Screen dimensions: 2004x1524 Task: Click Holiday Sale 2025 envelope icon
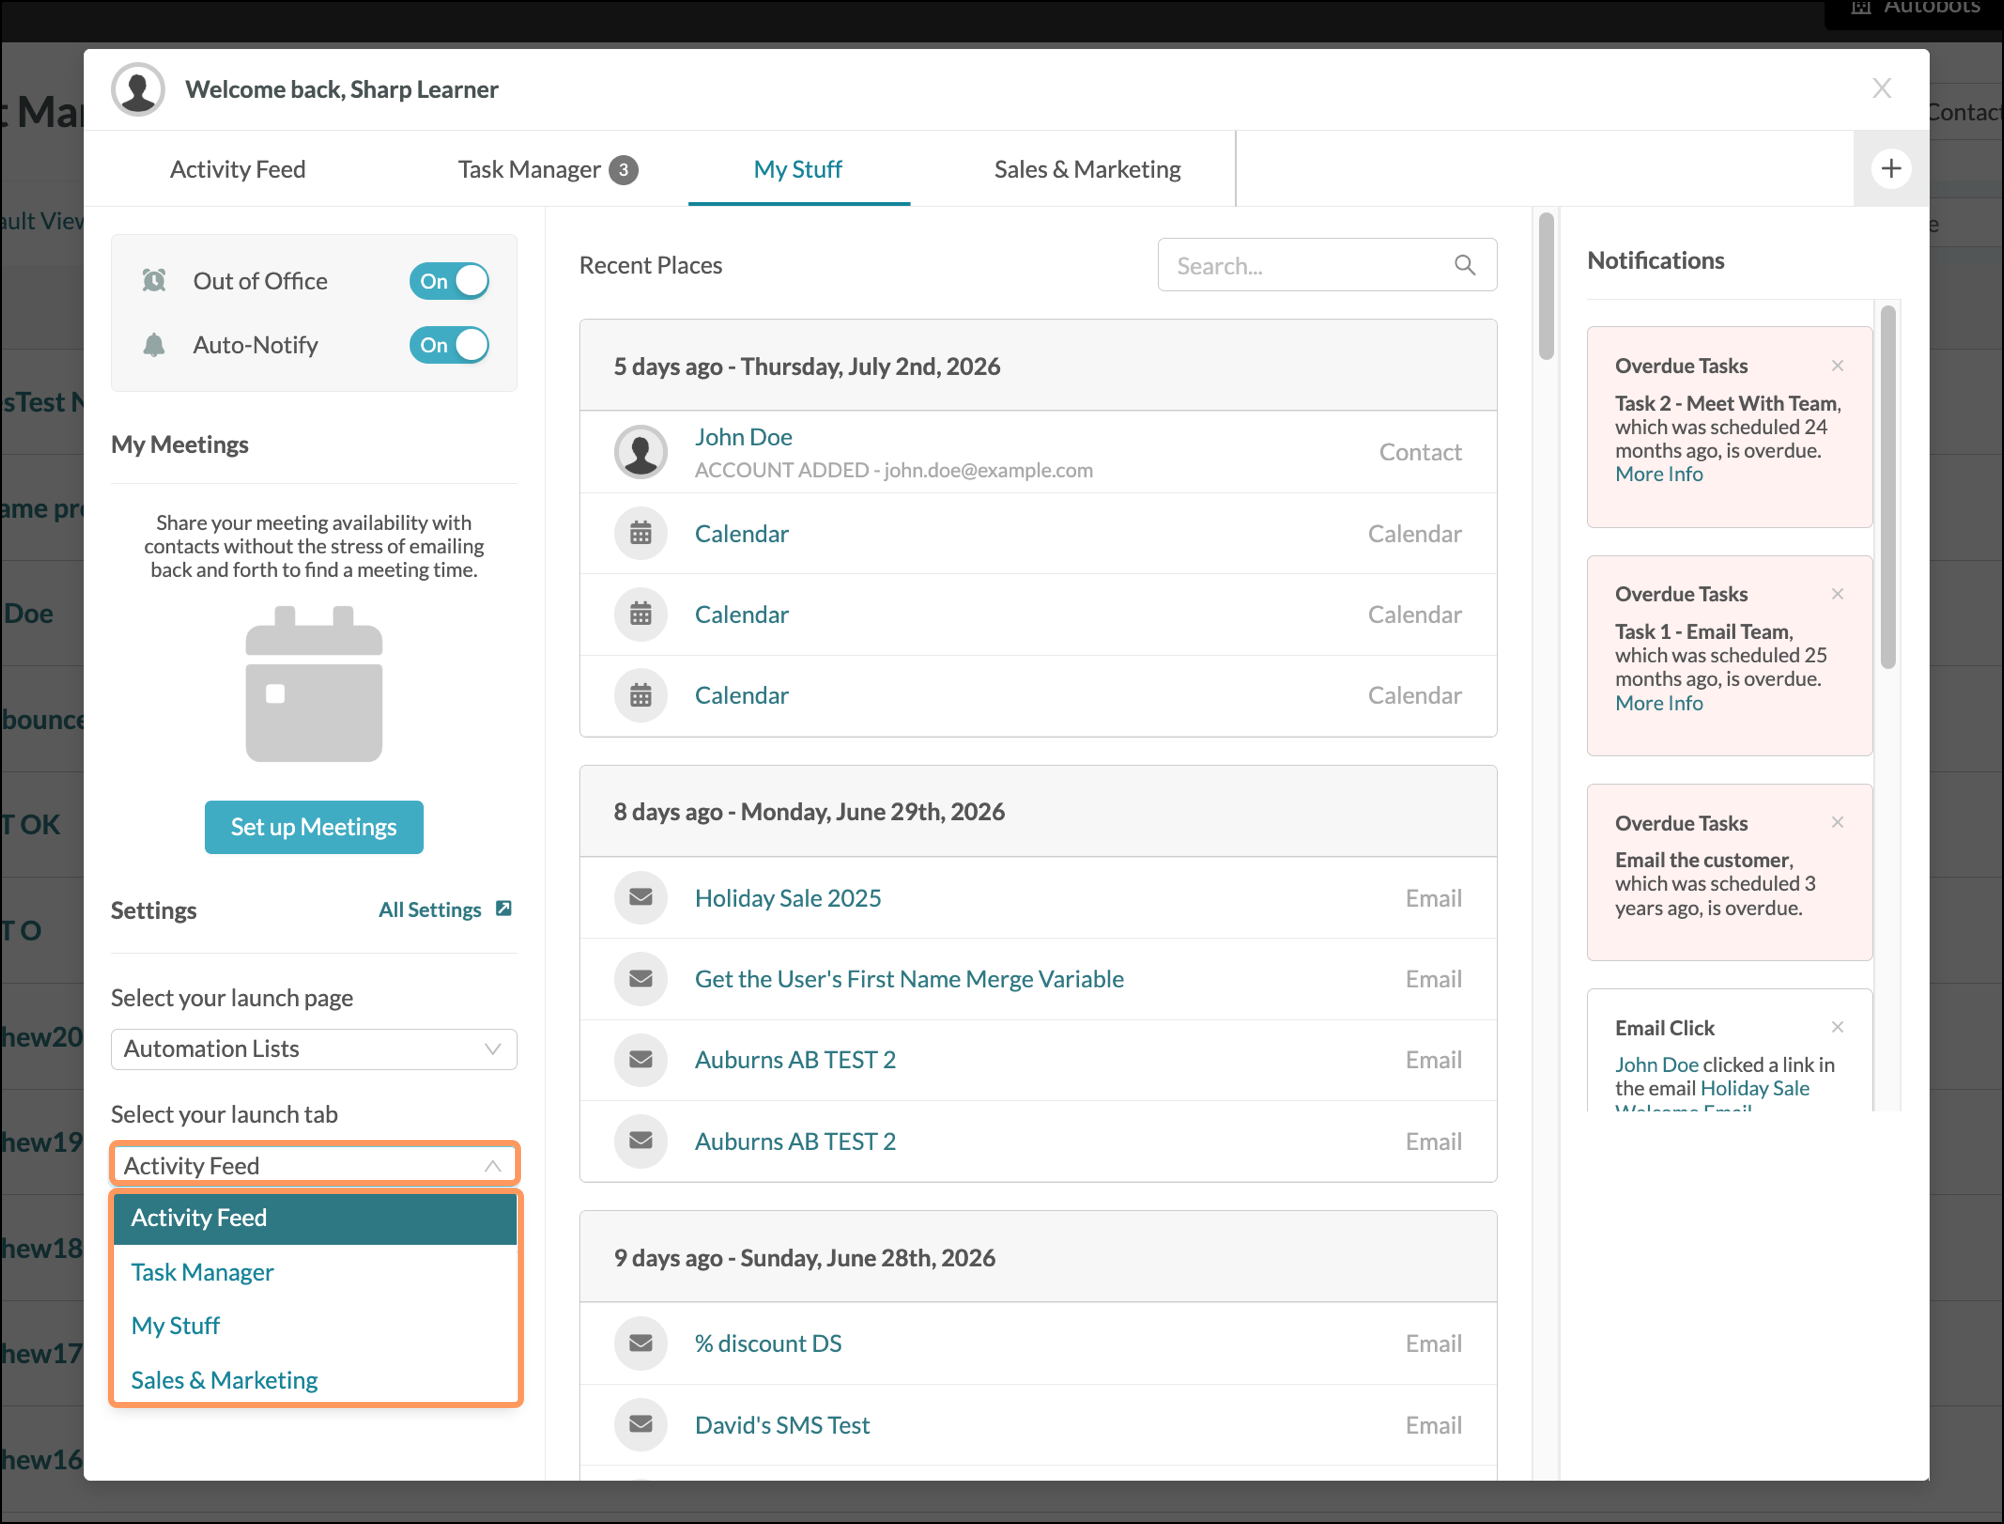641,897
